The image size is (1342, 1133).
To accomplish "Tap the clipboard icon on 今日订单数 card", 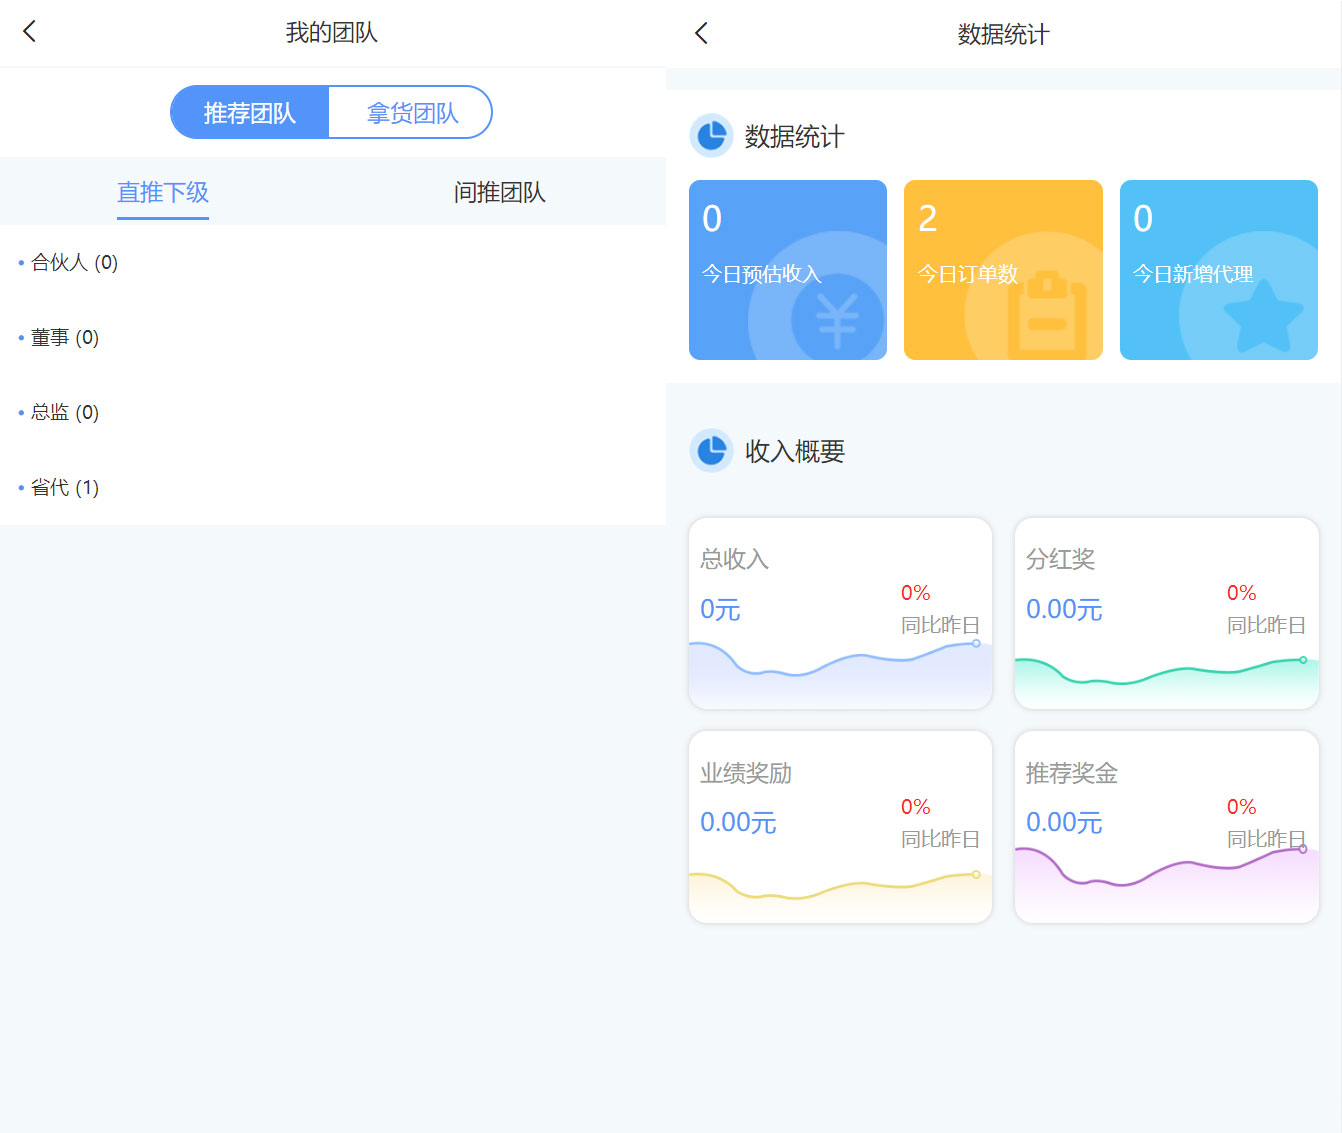I will (x=1047, y=316).
